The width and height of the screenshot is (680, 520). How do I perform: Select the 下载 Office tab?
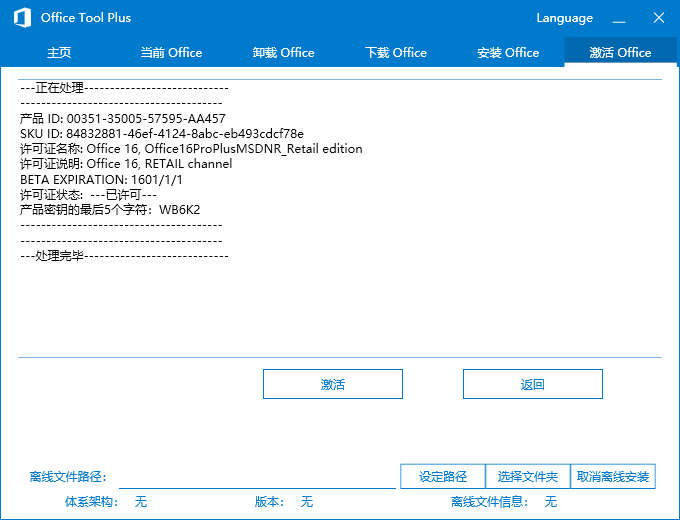click(396, 53)
